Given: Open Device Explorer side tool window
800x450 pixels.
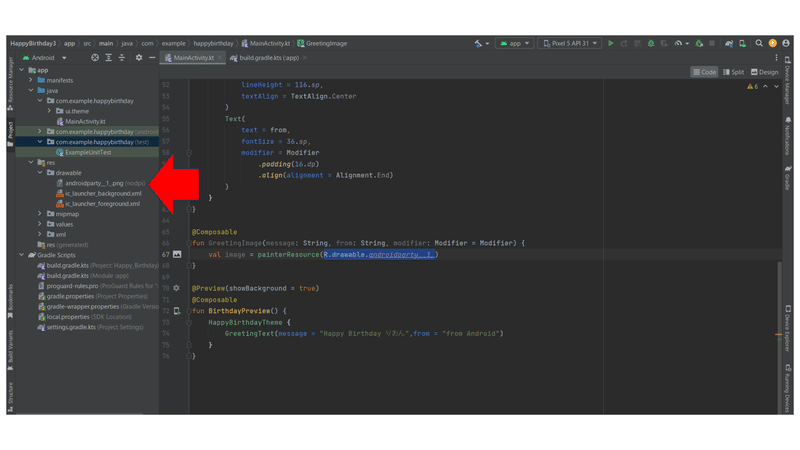Looking at the screenshot, I should point(788,329).
